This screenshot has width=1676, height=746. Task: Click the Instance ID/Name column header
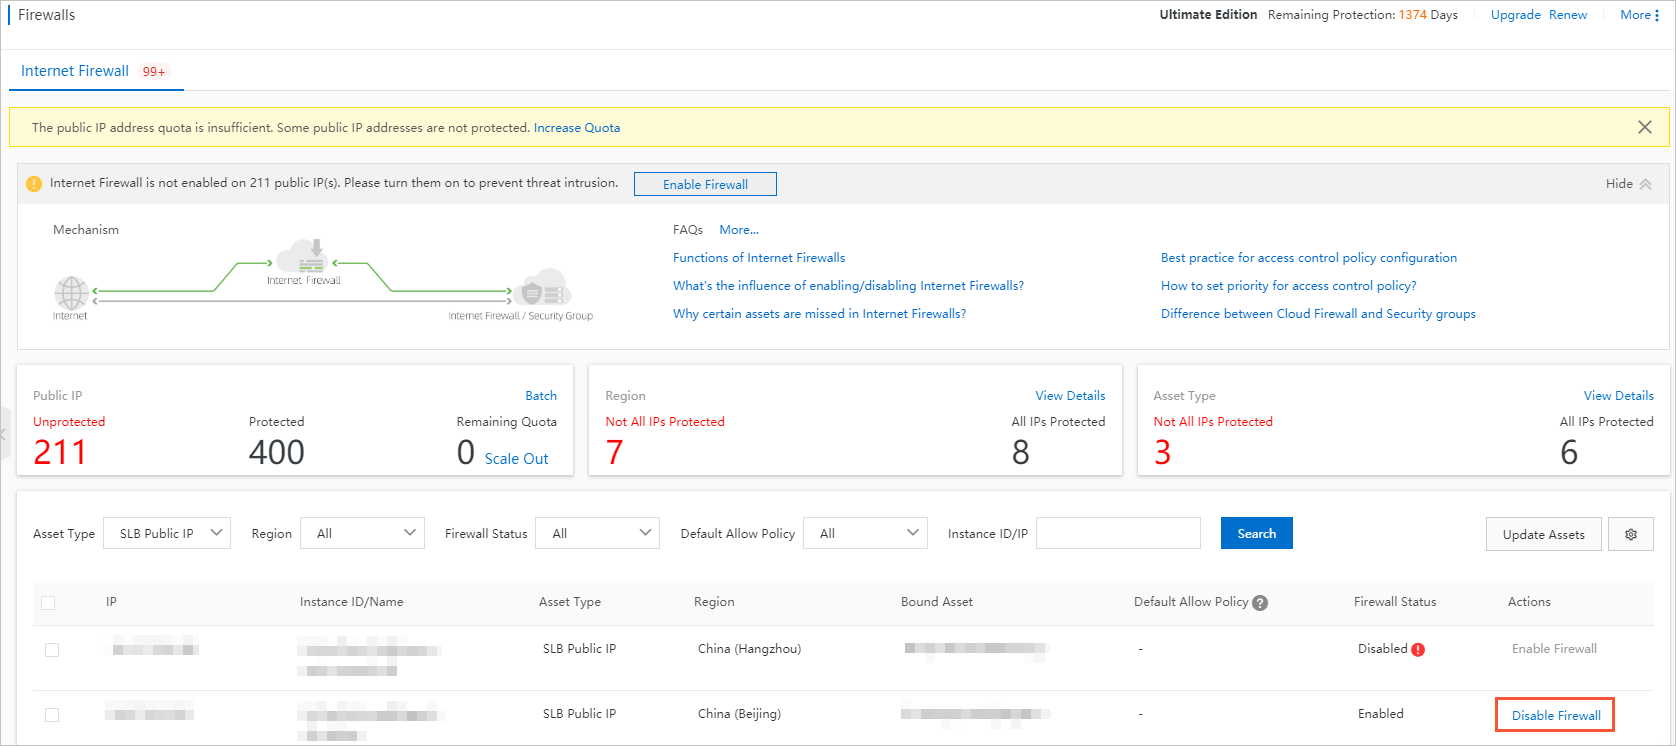coord(352,602)
